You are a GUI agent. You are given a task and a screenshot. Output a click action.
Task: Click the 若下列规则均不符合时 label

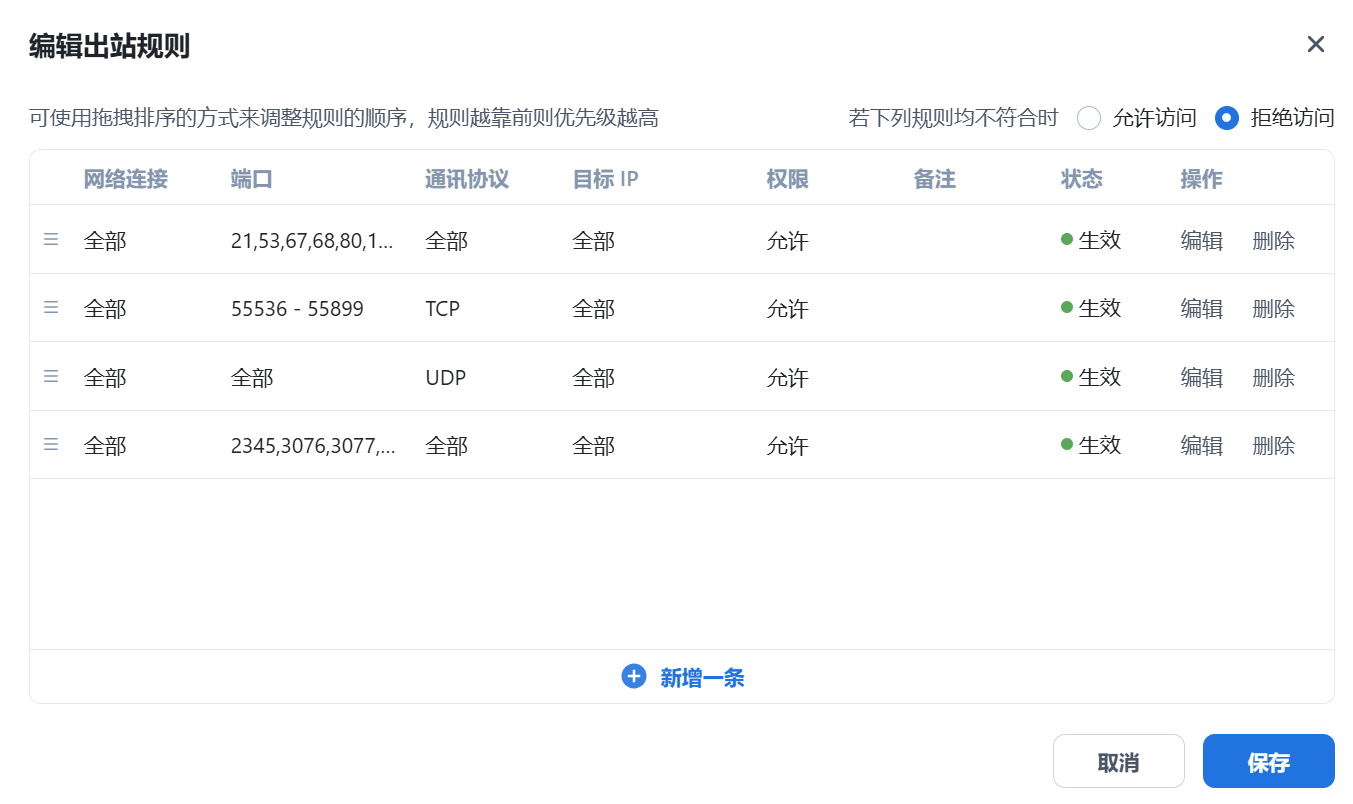pos(953,118)
